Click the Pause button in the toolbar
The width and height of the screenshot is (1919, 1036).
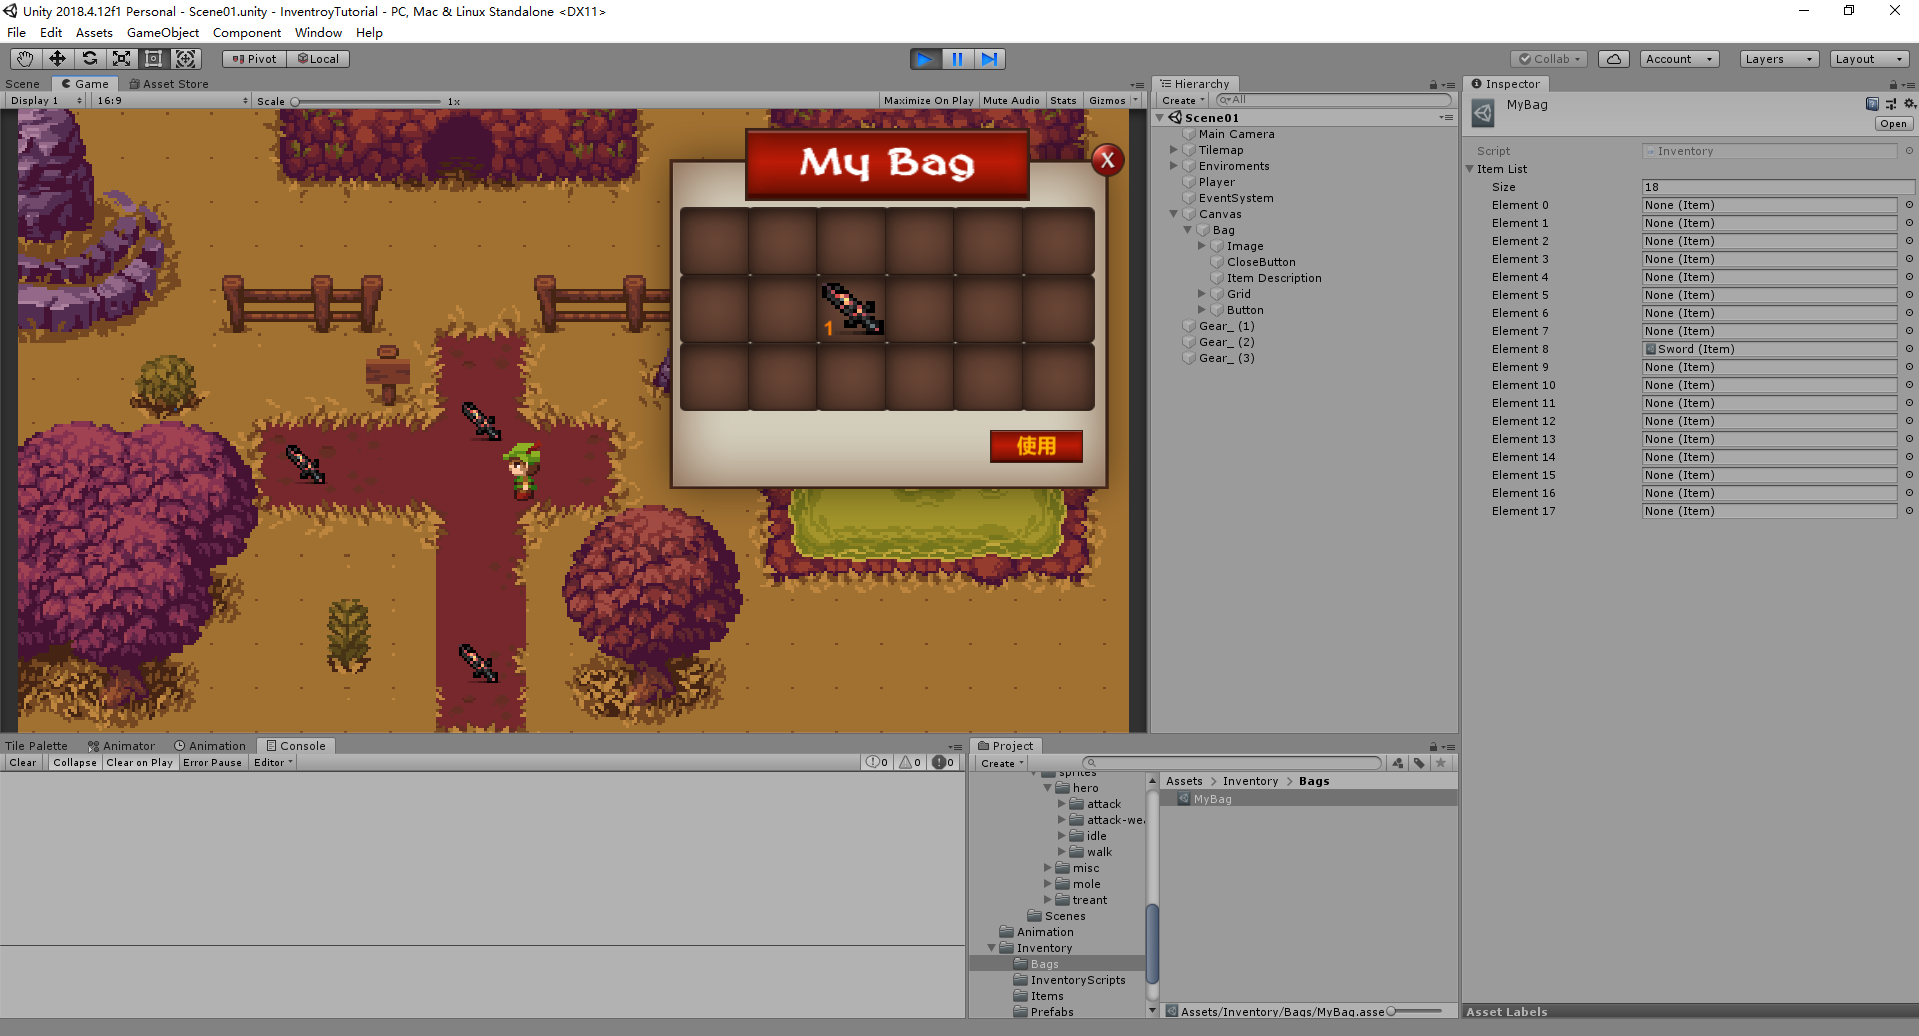[x=957, y=59]
